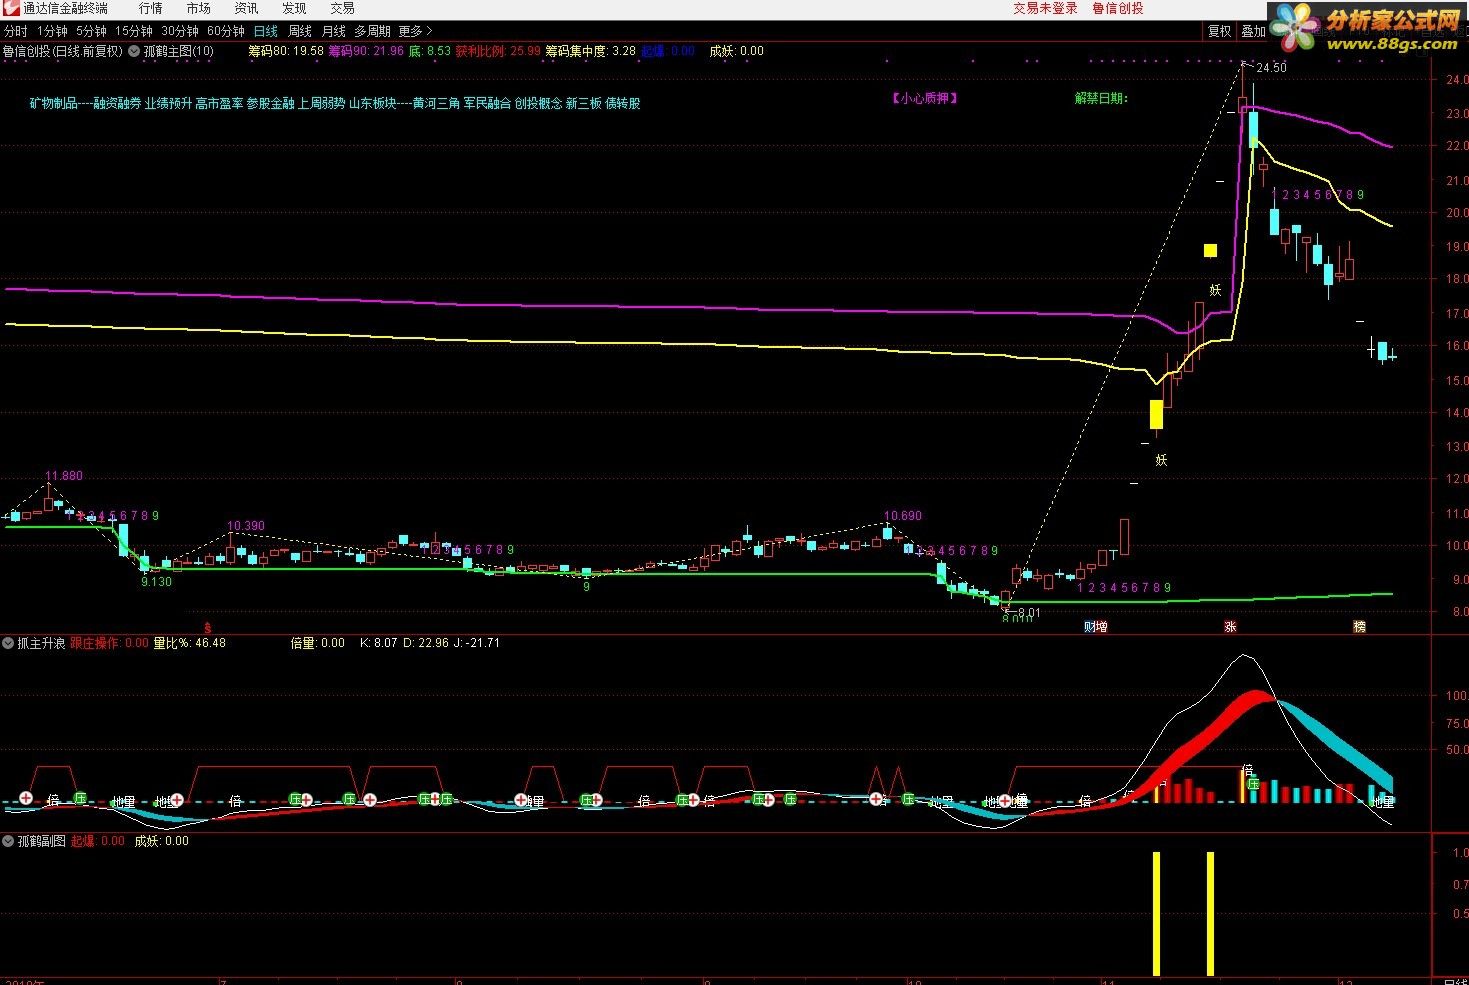Click the 叠加 overlay button
The height and width of the screenshot is (985, 1469).
point(1253,31)
